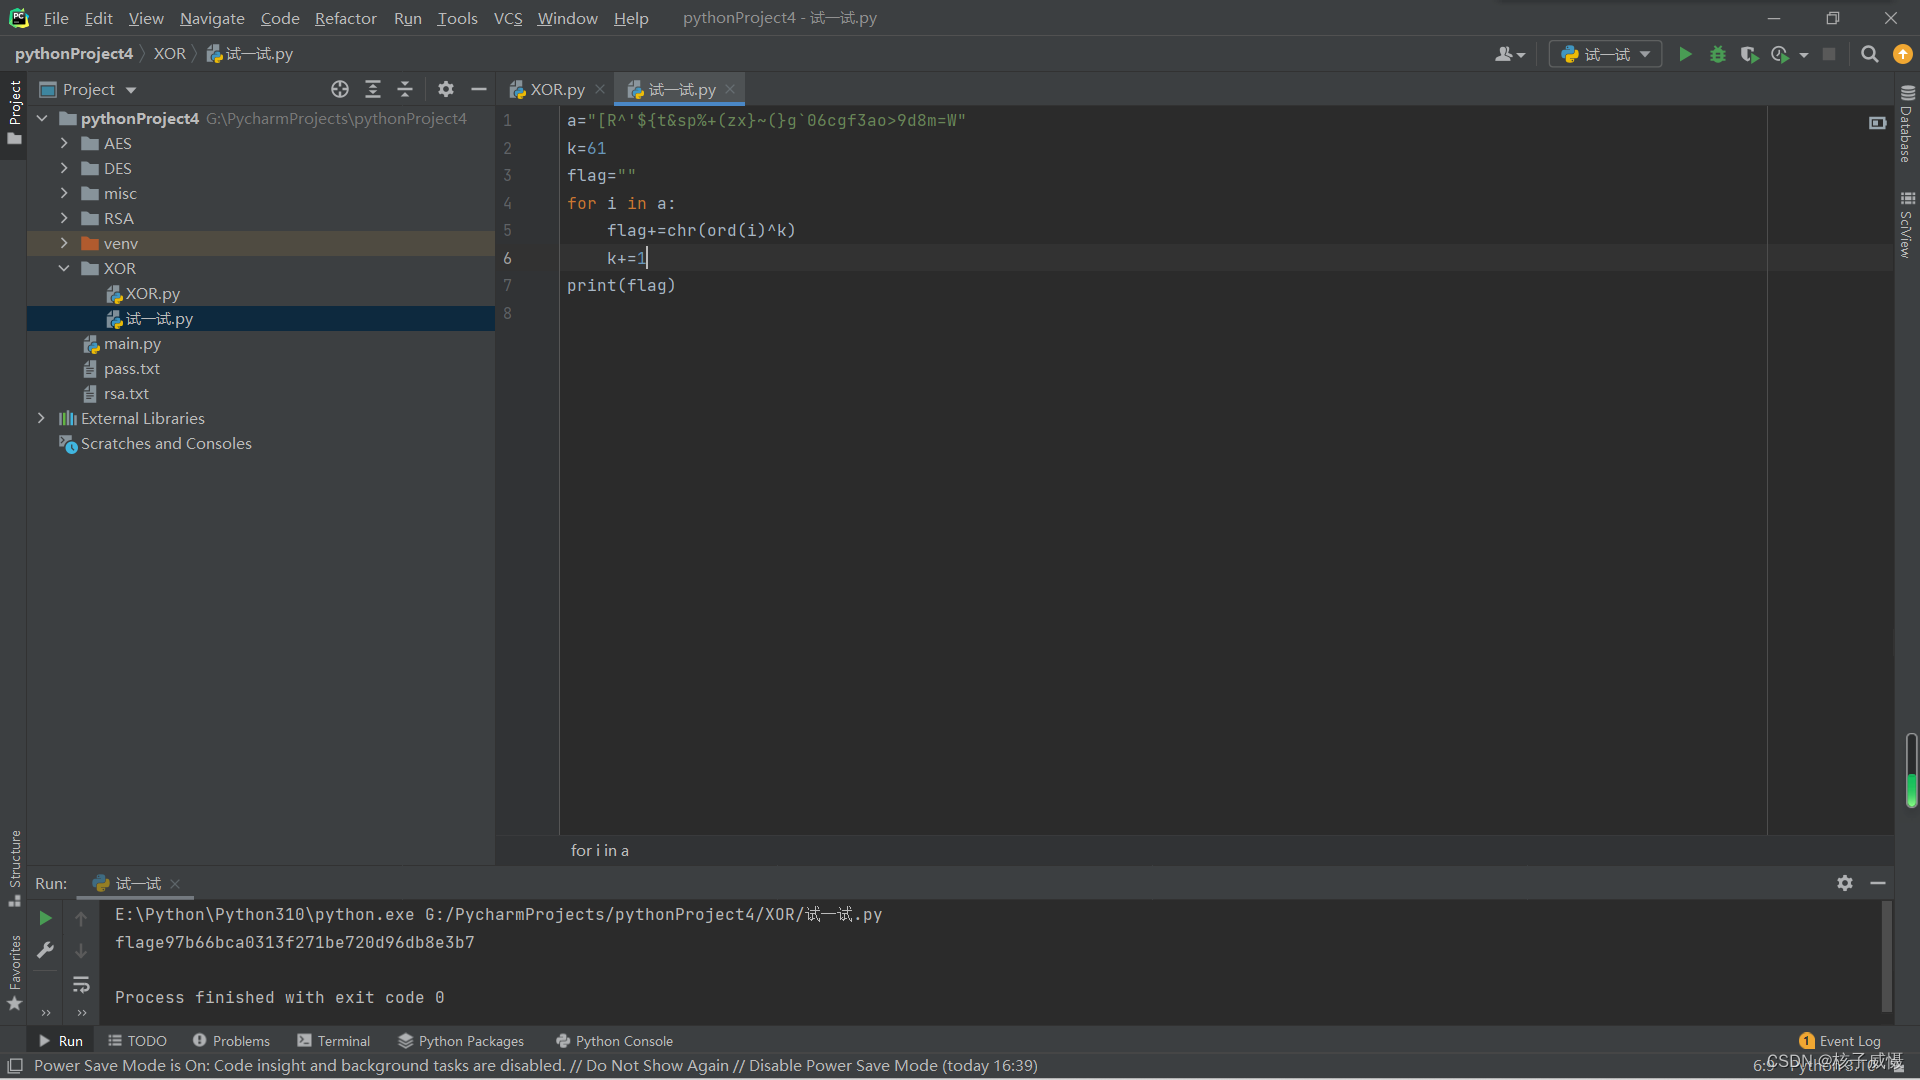Run with coverage shield icon
1920x1080 pixels.
click(x=1748, y=54)
